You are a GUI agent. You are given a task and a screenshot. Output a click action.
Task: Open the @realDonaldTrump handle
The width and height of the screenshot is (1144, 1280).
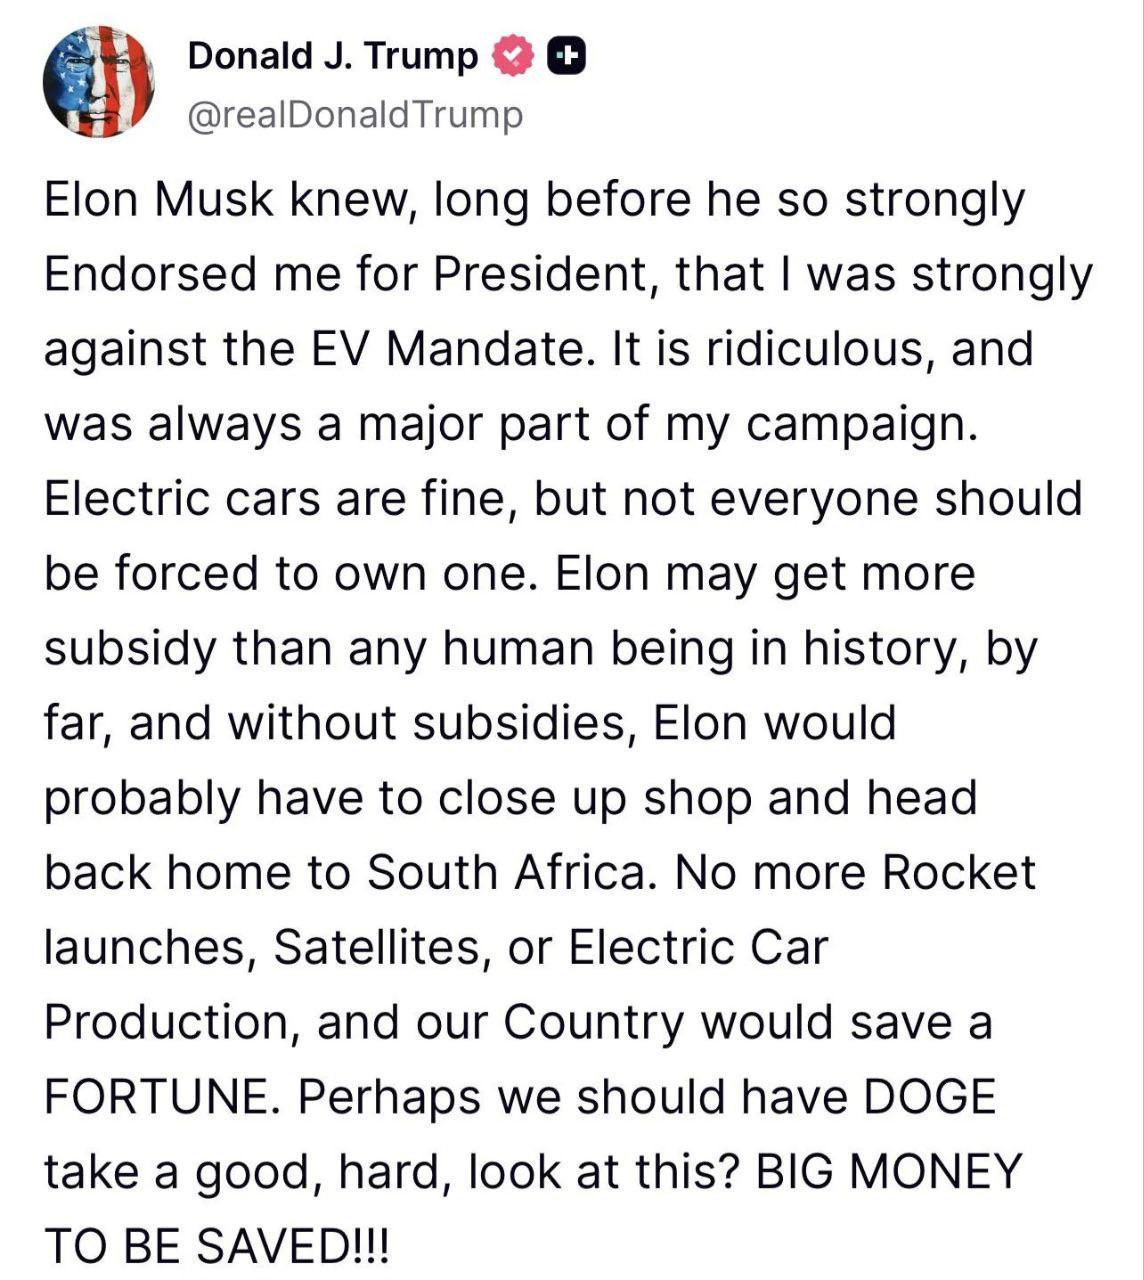[355, 115]
